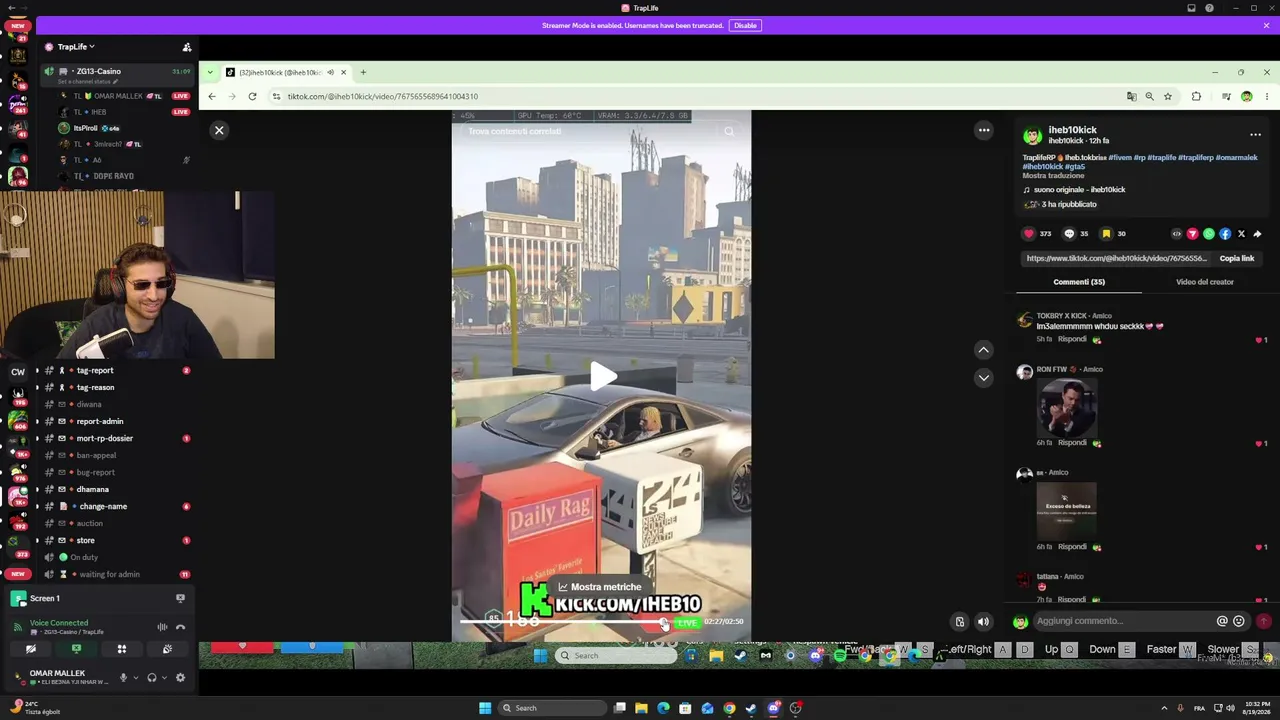This screenshot has height=720, width=1280.
Task: Go back in the browser
Action: (211, 97)
